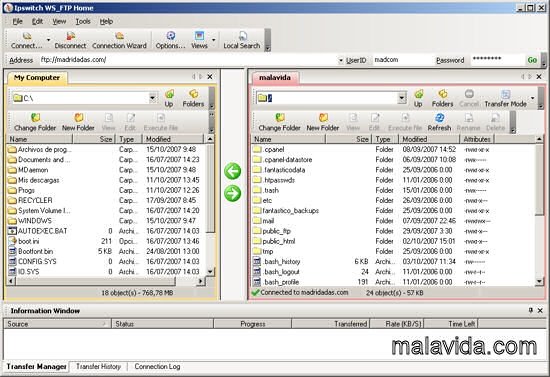
Task: Switch to the Connection Log tab
Action: 157,366
